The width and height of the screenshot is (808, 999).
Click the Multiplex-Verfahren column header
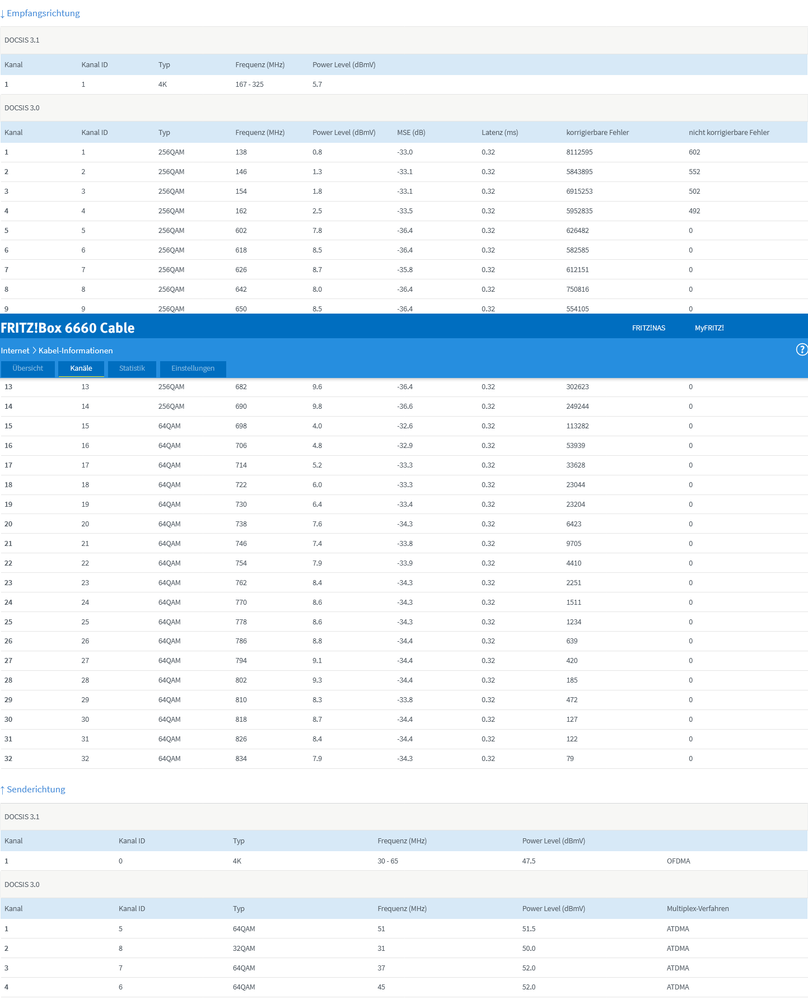698,909
